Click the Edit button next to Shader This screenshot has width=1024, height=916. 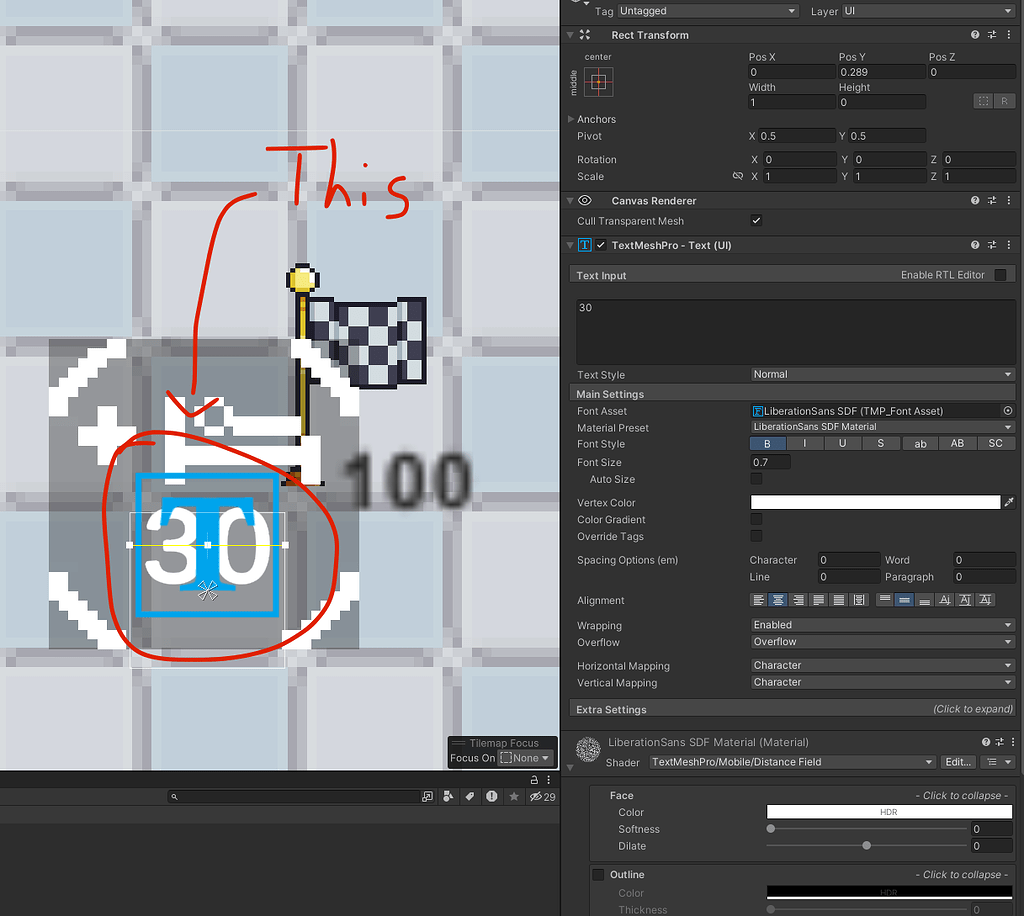click(957, 761)
